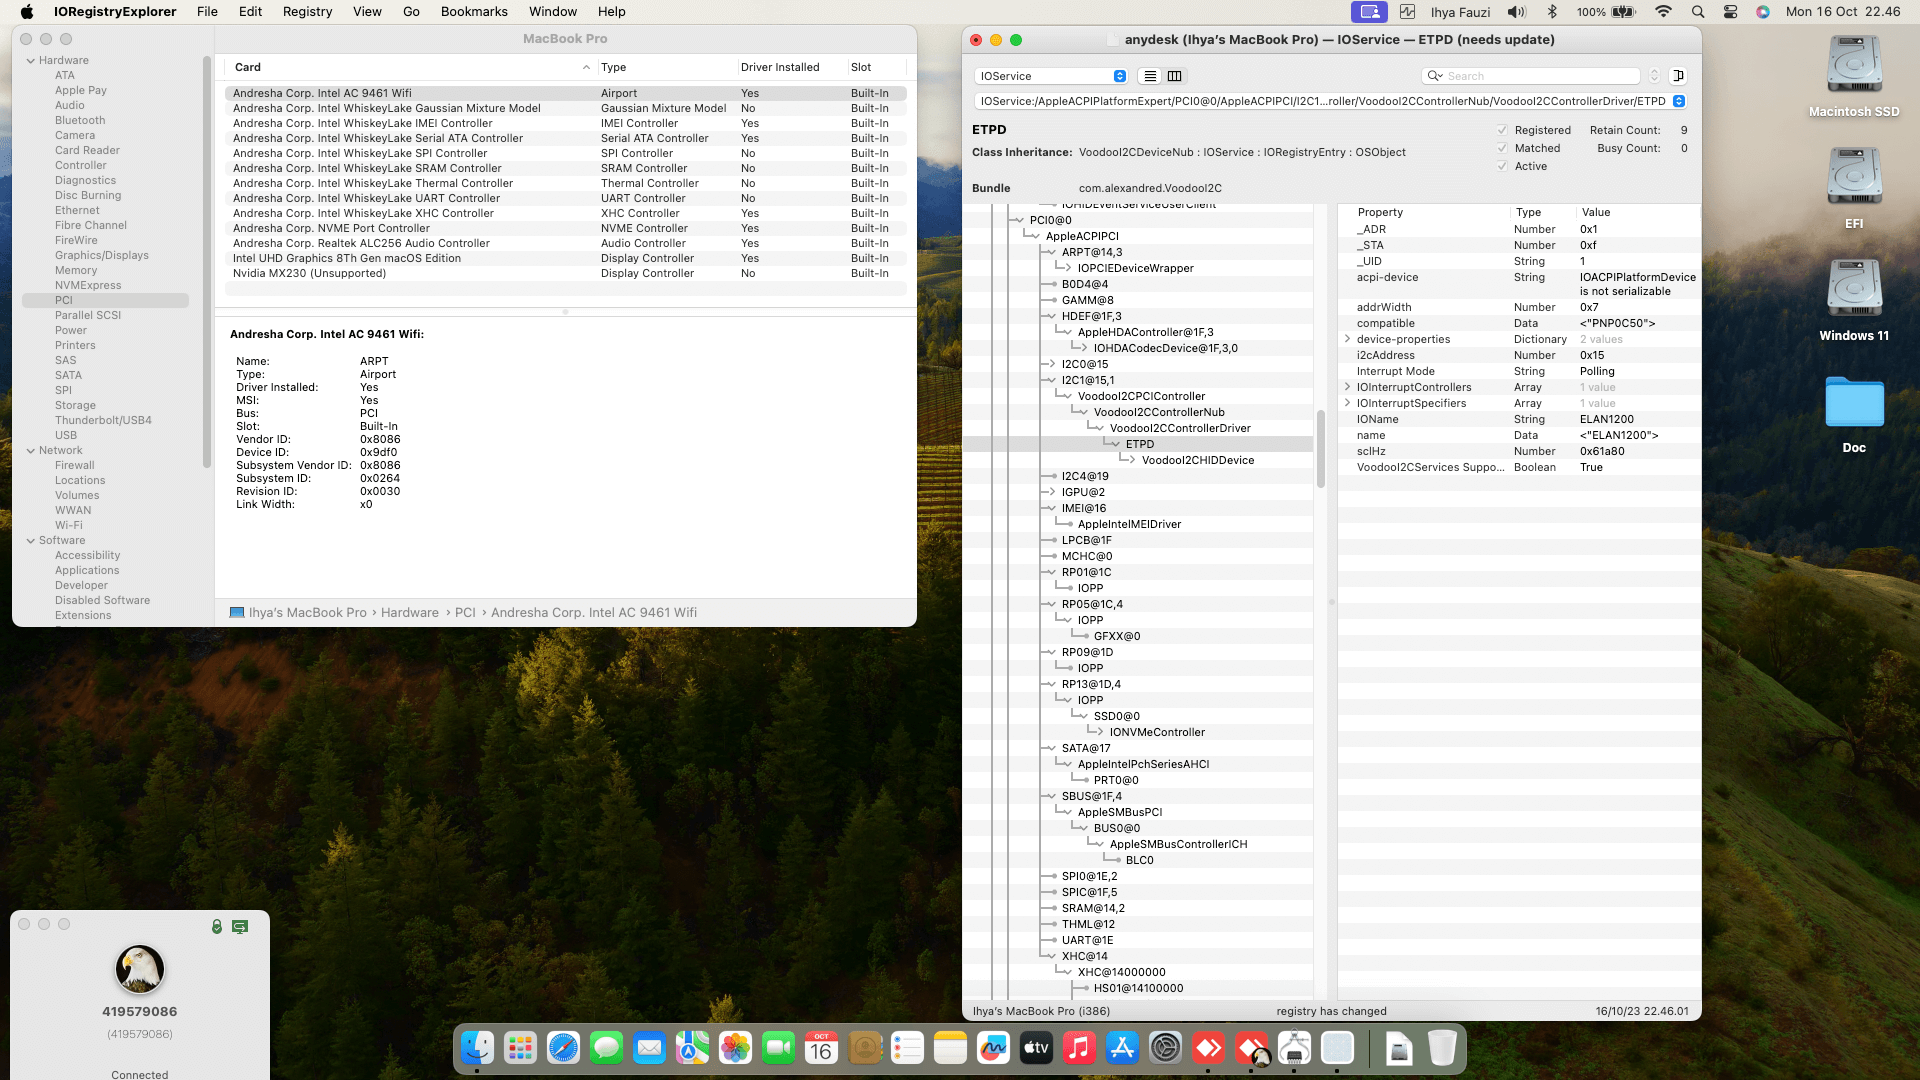Screen dimensions: 1920x1080
Task: Switch to column browser view in IORegistryExplorer
Action: coord(1175,76)
